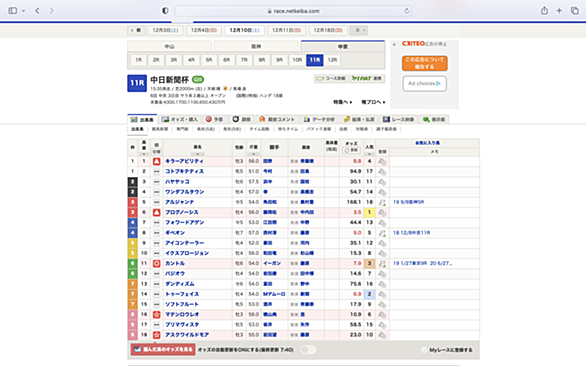Expand horse name column sort dropdown
This screenshot has width=586, height=366.
[x=197, y=154]
